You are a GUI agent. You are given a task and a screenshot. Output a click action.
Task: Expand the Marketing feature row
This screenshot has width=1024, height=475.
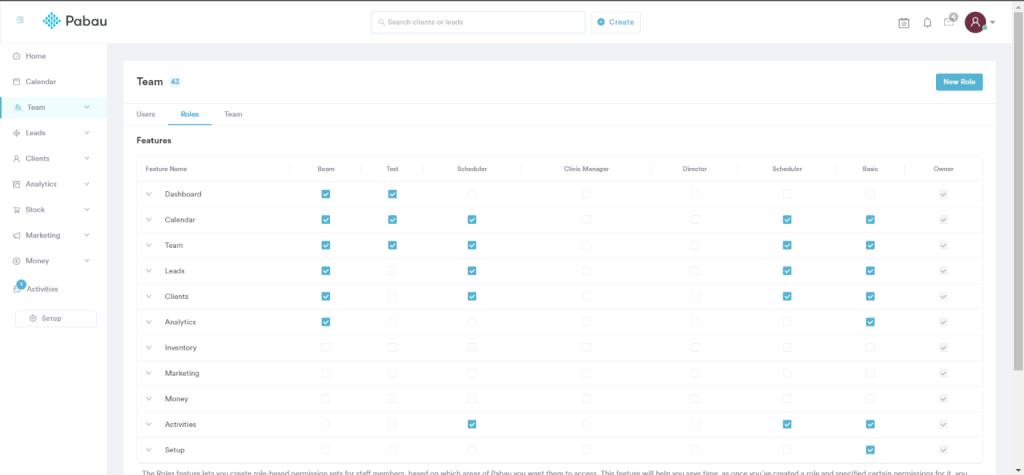point(149,373)
